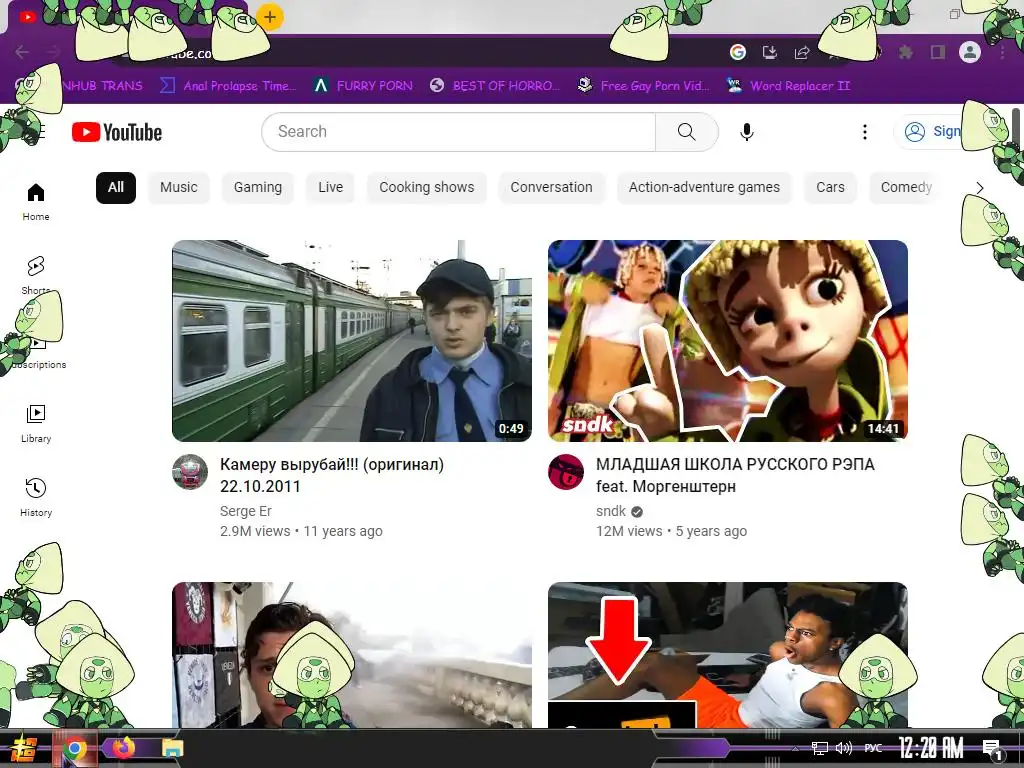Image resolution: width=1024 pixels, height=768 pixels.
Task: Select the Conversation filter chip
Action: pyautogui.click(x=551, y=187)
